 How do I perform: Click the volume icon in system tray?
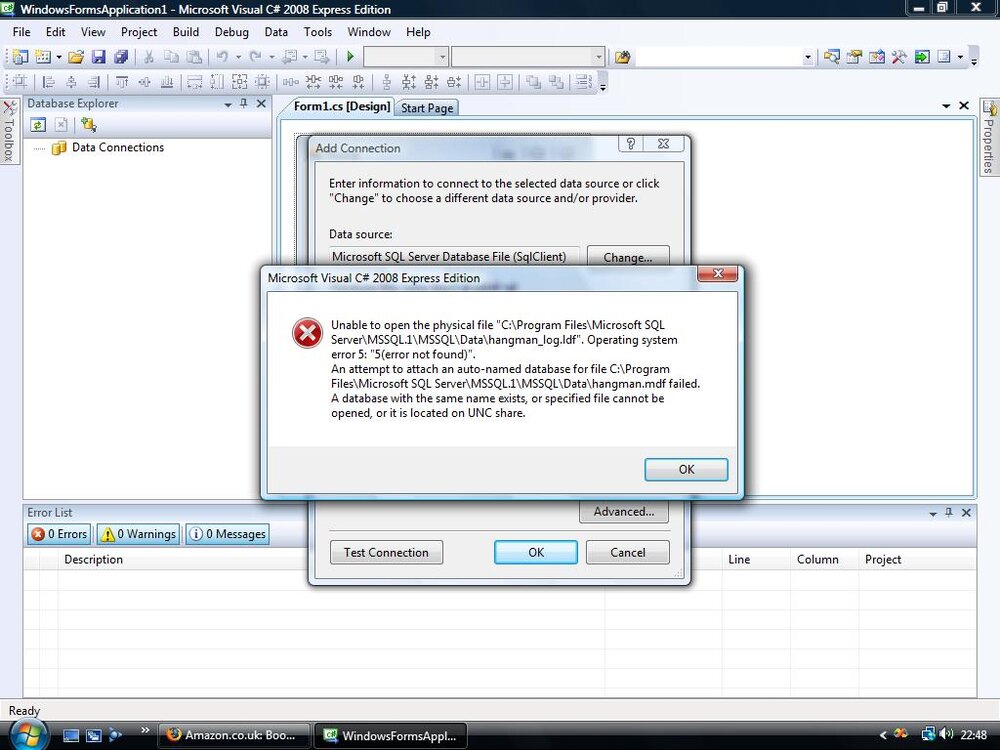947,735
